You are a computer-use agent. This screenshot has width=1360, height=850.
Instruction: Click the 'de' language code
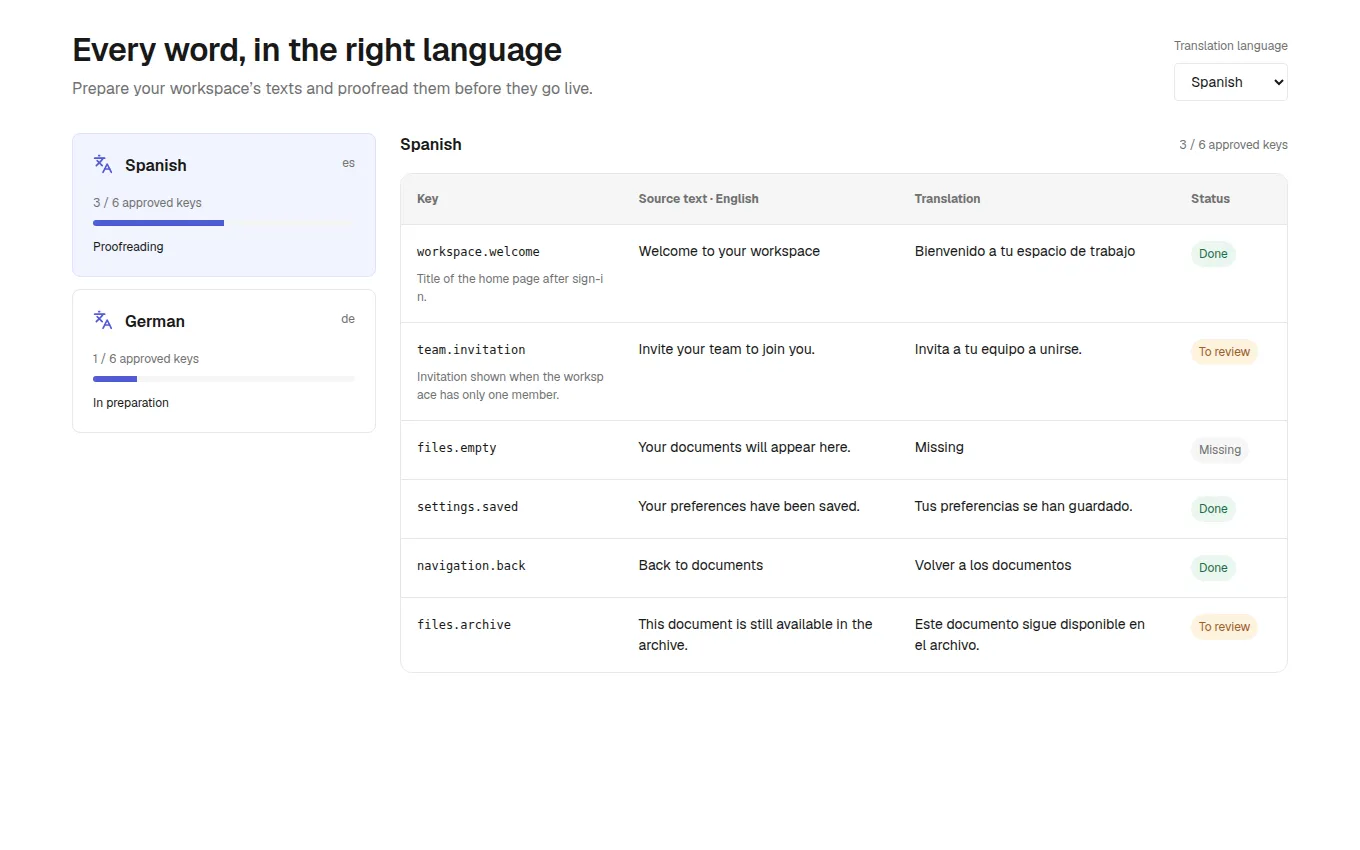(x=348, y=319)
